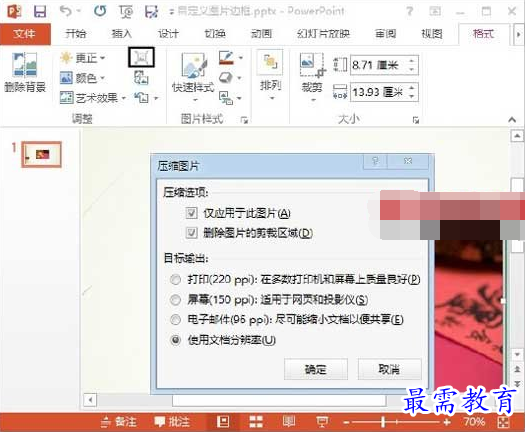
Task: Click the zoom slider handle
Action: point(383,422)
